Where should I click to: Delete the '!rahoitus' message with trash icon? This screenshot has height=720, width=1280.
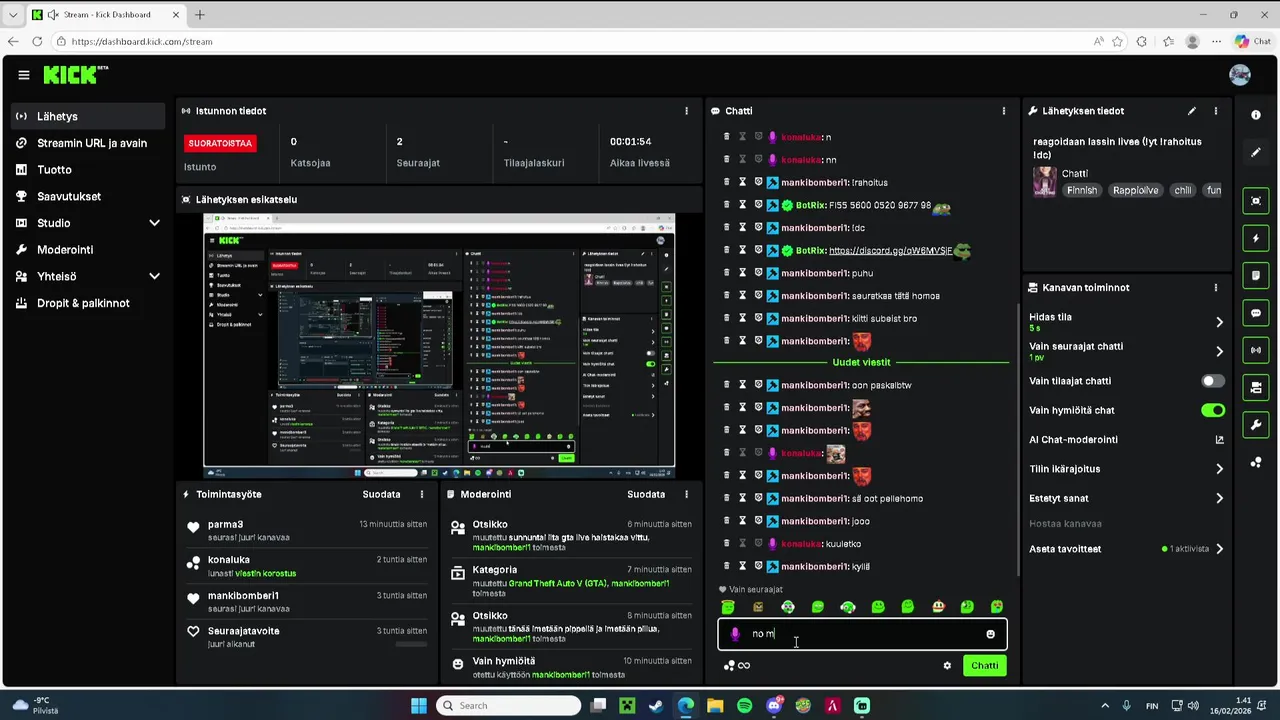tap(727, 182)
